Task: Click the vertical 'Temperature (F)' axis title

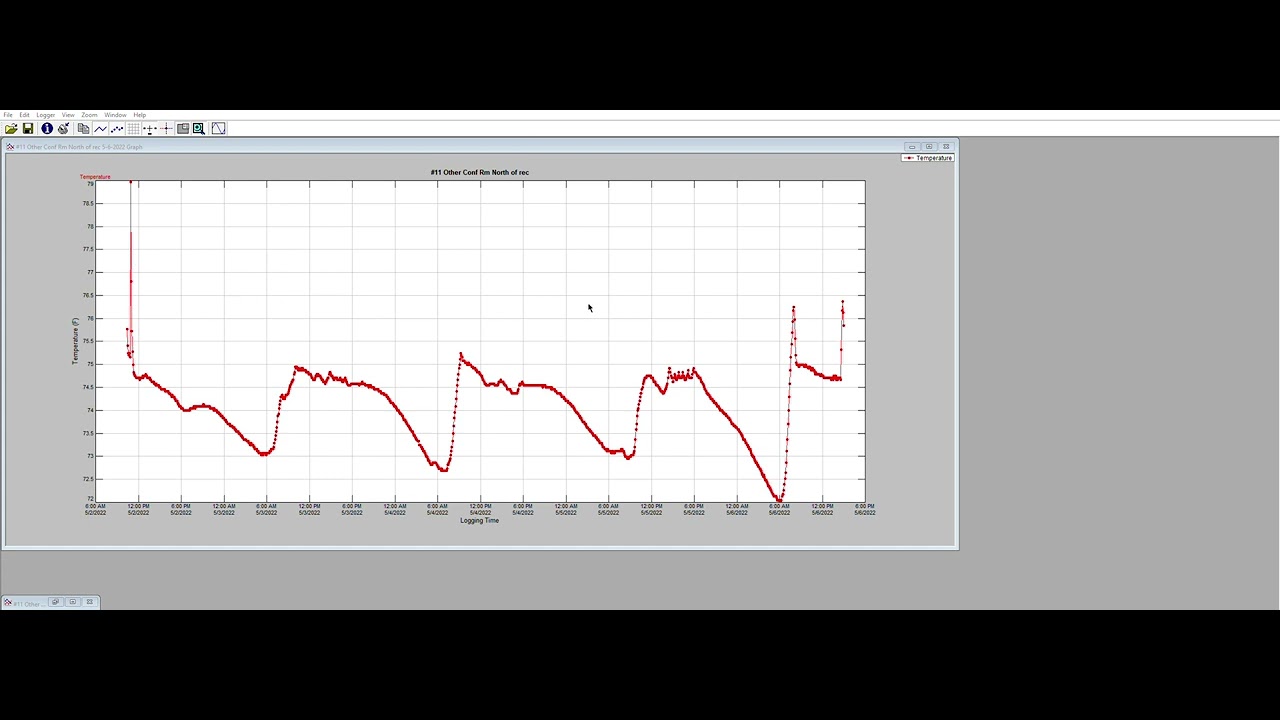Action: (74, 341)
